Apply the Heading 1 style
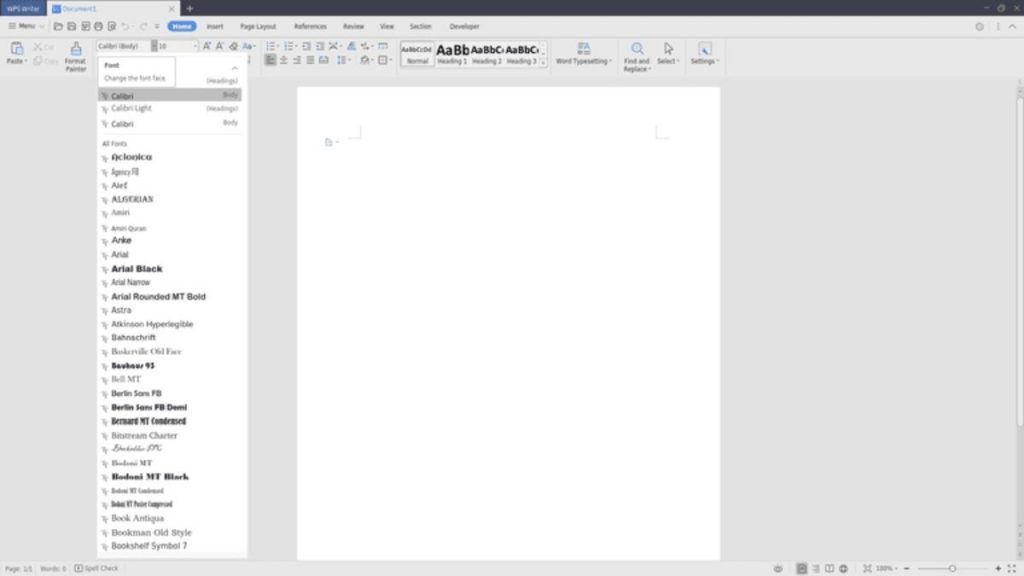 click(452, 50)
